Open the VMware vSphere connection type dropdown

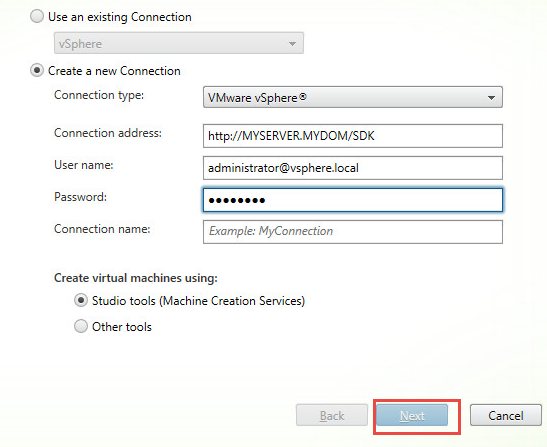coord(353,97)
